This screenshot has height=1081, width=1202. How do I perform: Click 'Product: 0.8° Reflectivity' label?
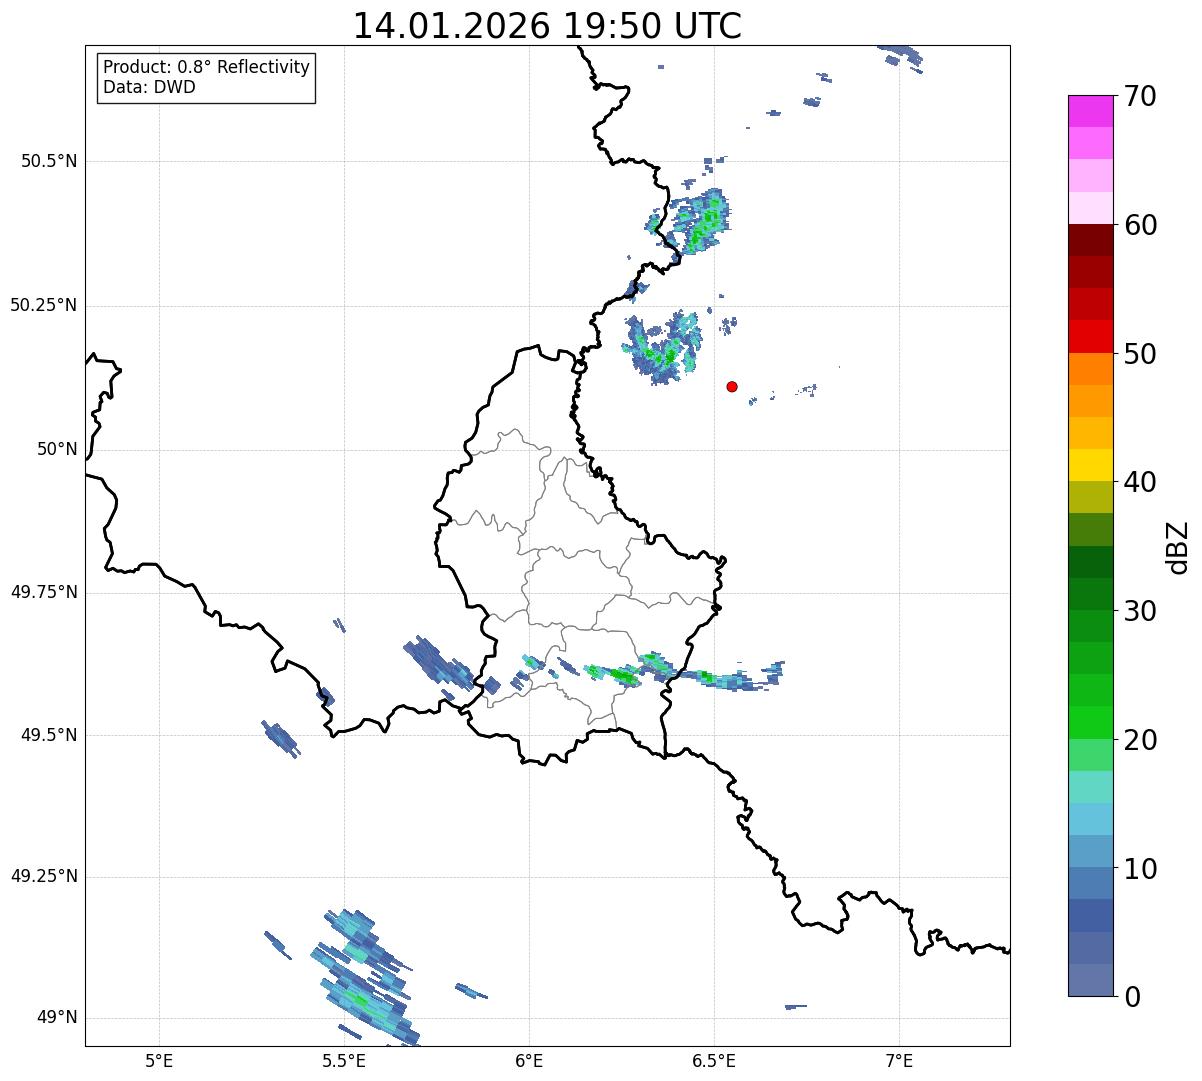pos(207,67)
